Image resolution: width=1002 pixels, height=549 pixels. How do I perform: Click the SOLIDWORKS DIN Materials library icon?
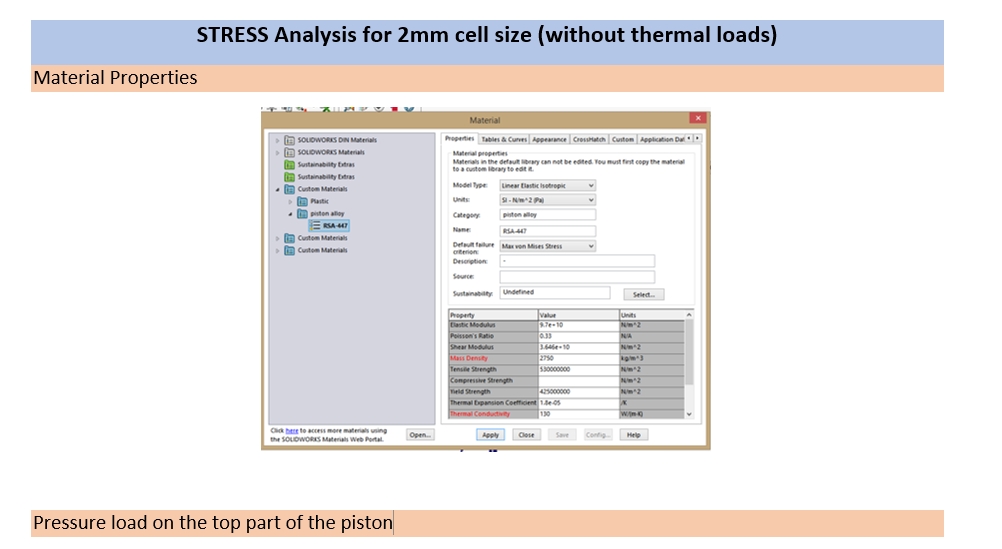coord(290,140)
